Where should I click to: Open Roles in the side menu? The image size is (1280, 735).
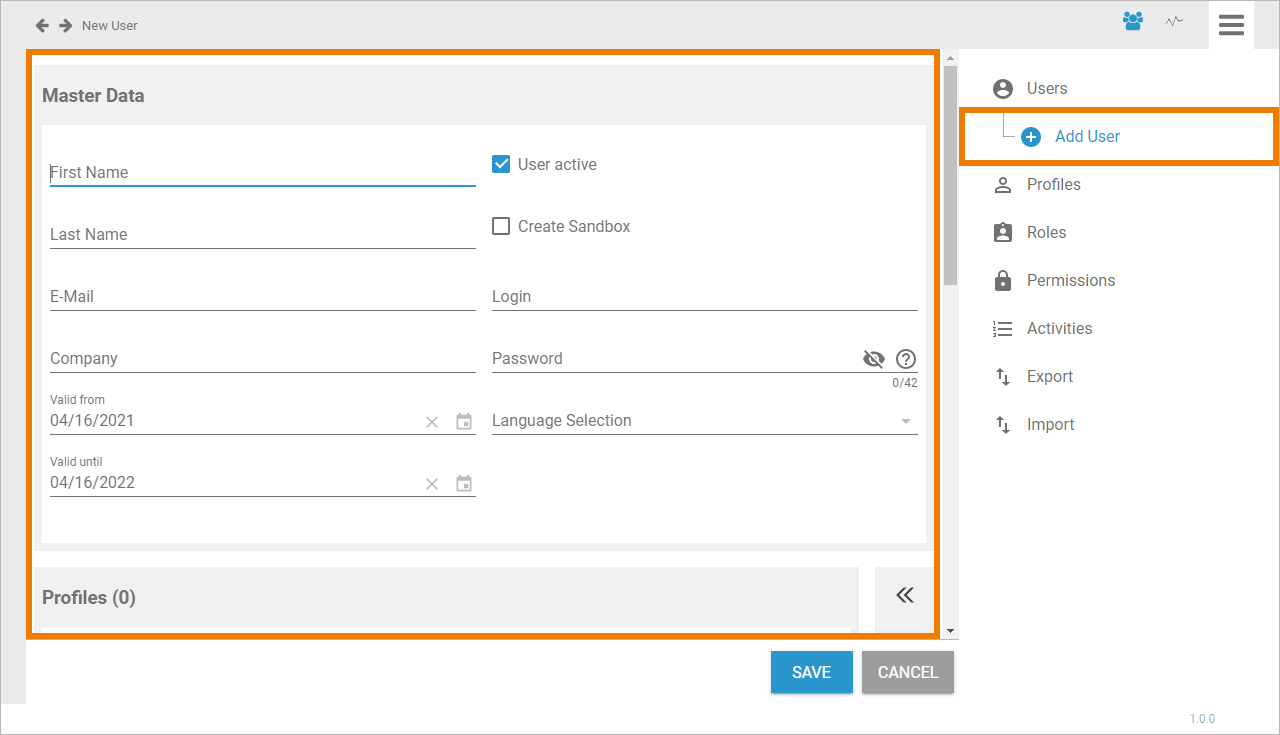pyautogui.click(x=1046, y=232)
